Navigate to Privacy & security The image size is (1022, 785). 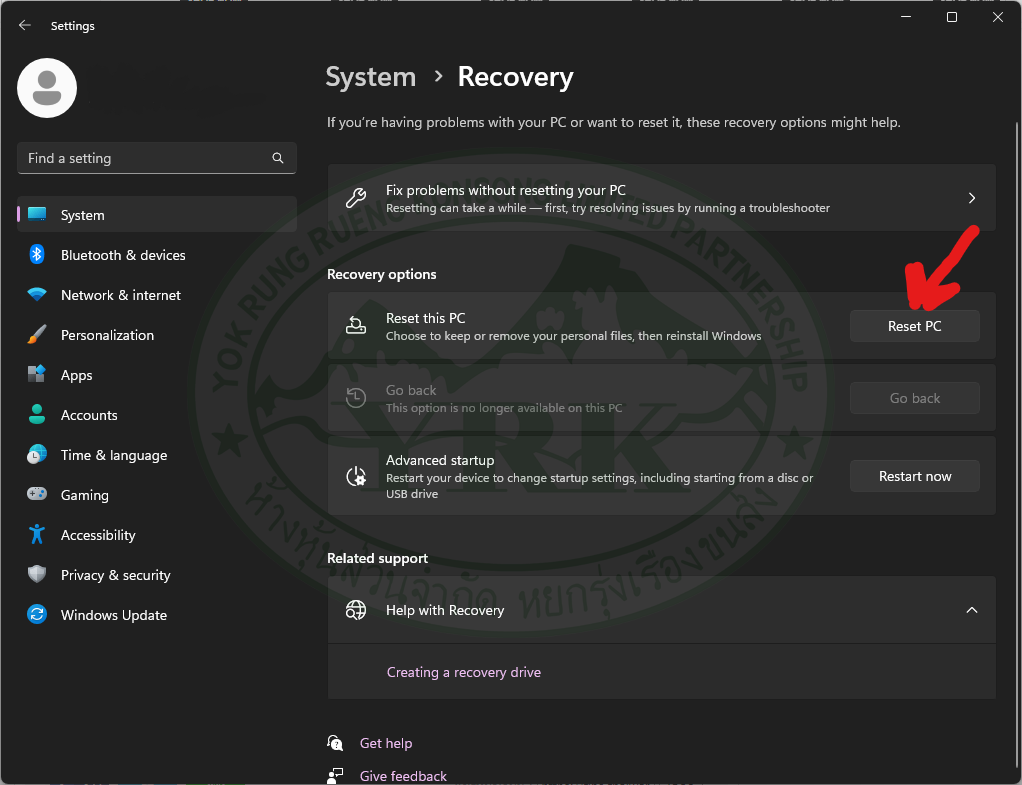click(156, 575)
